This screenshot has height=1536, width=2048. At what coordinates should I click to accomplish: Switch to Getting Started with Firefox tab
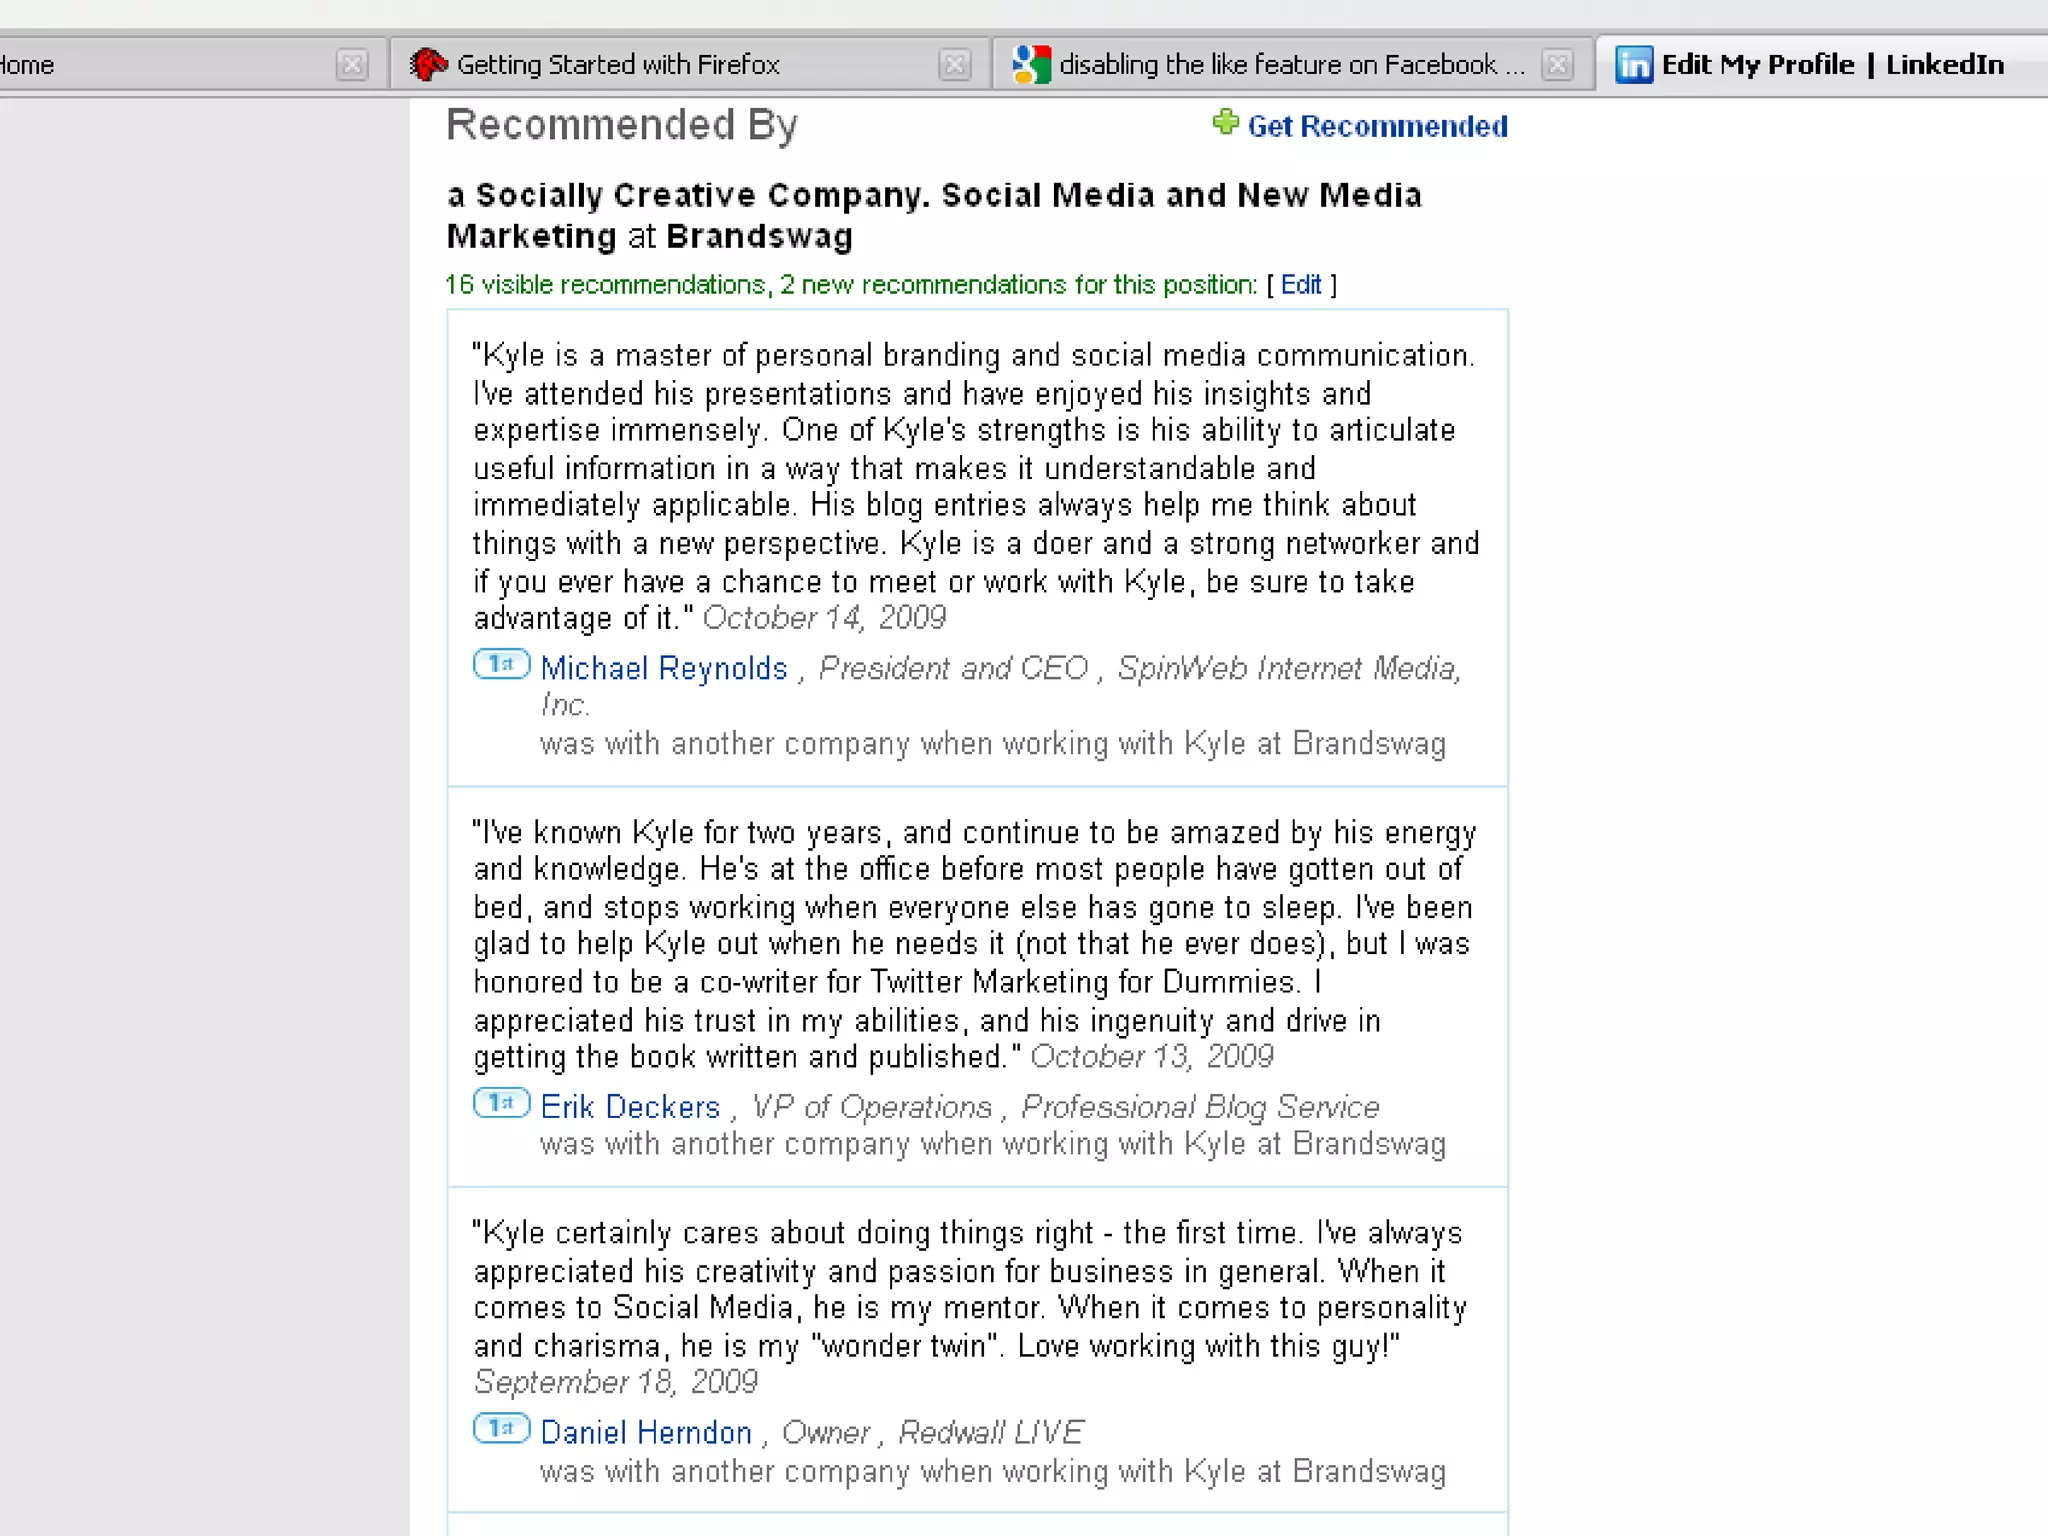pos(618,65)
